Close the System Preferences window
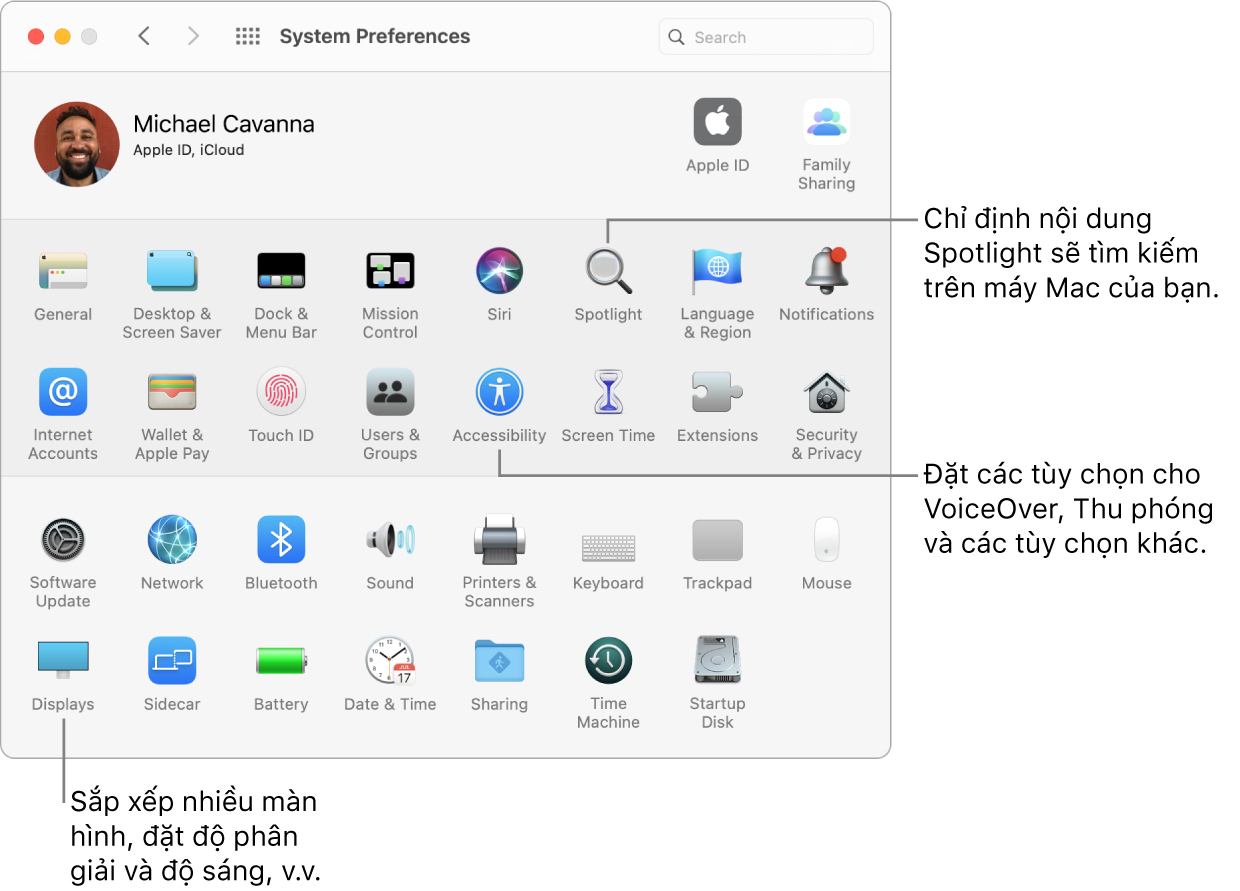This screenshot has width=1240, height=891. click(x=36, y=37)
